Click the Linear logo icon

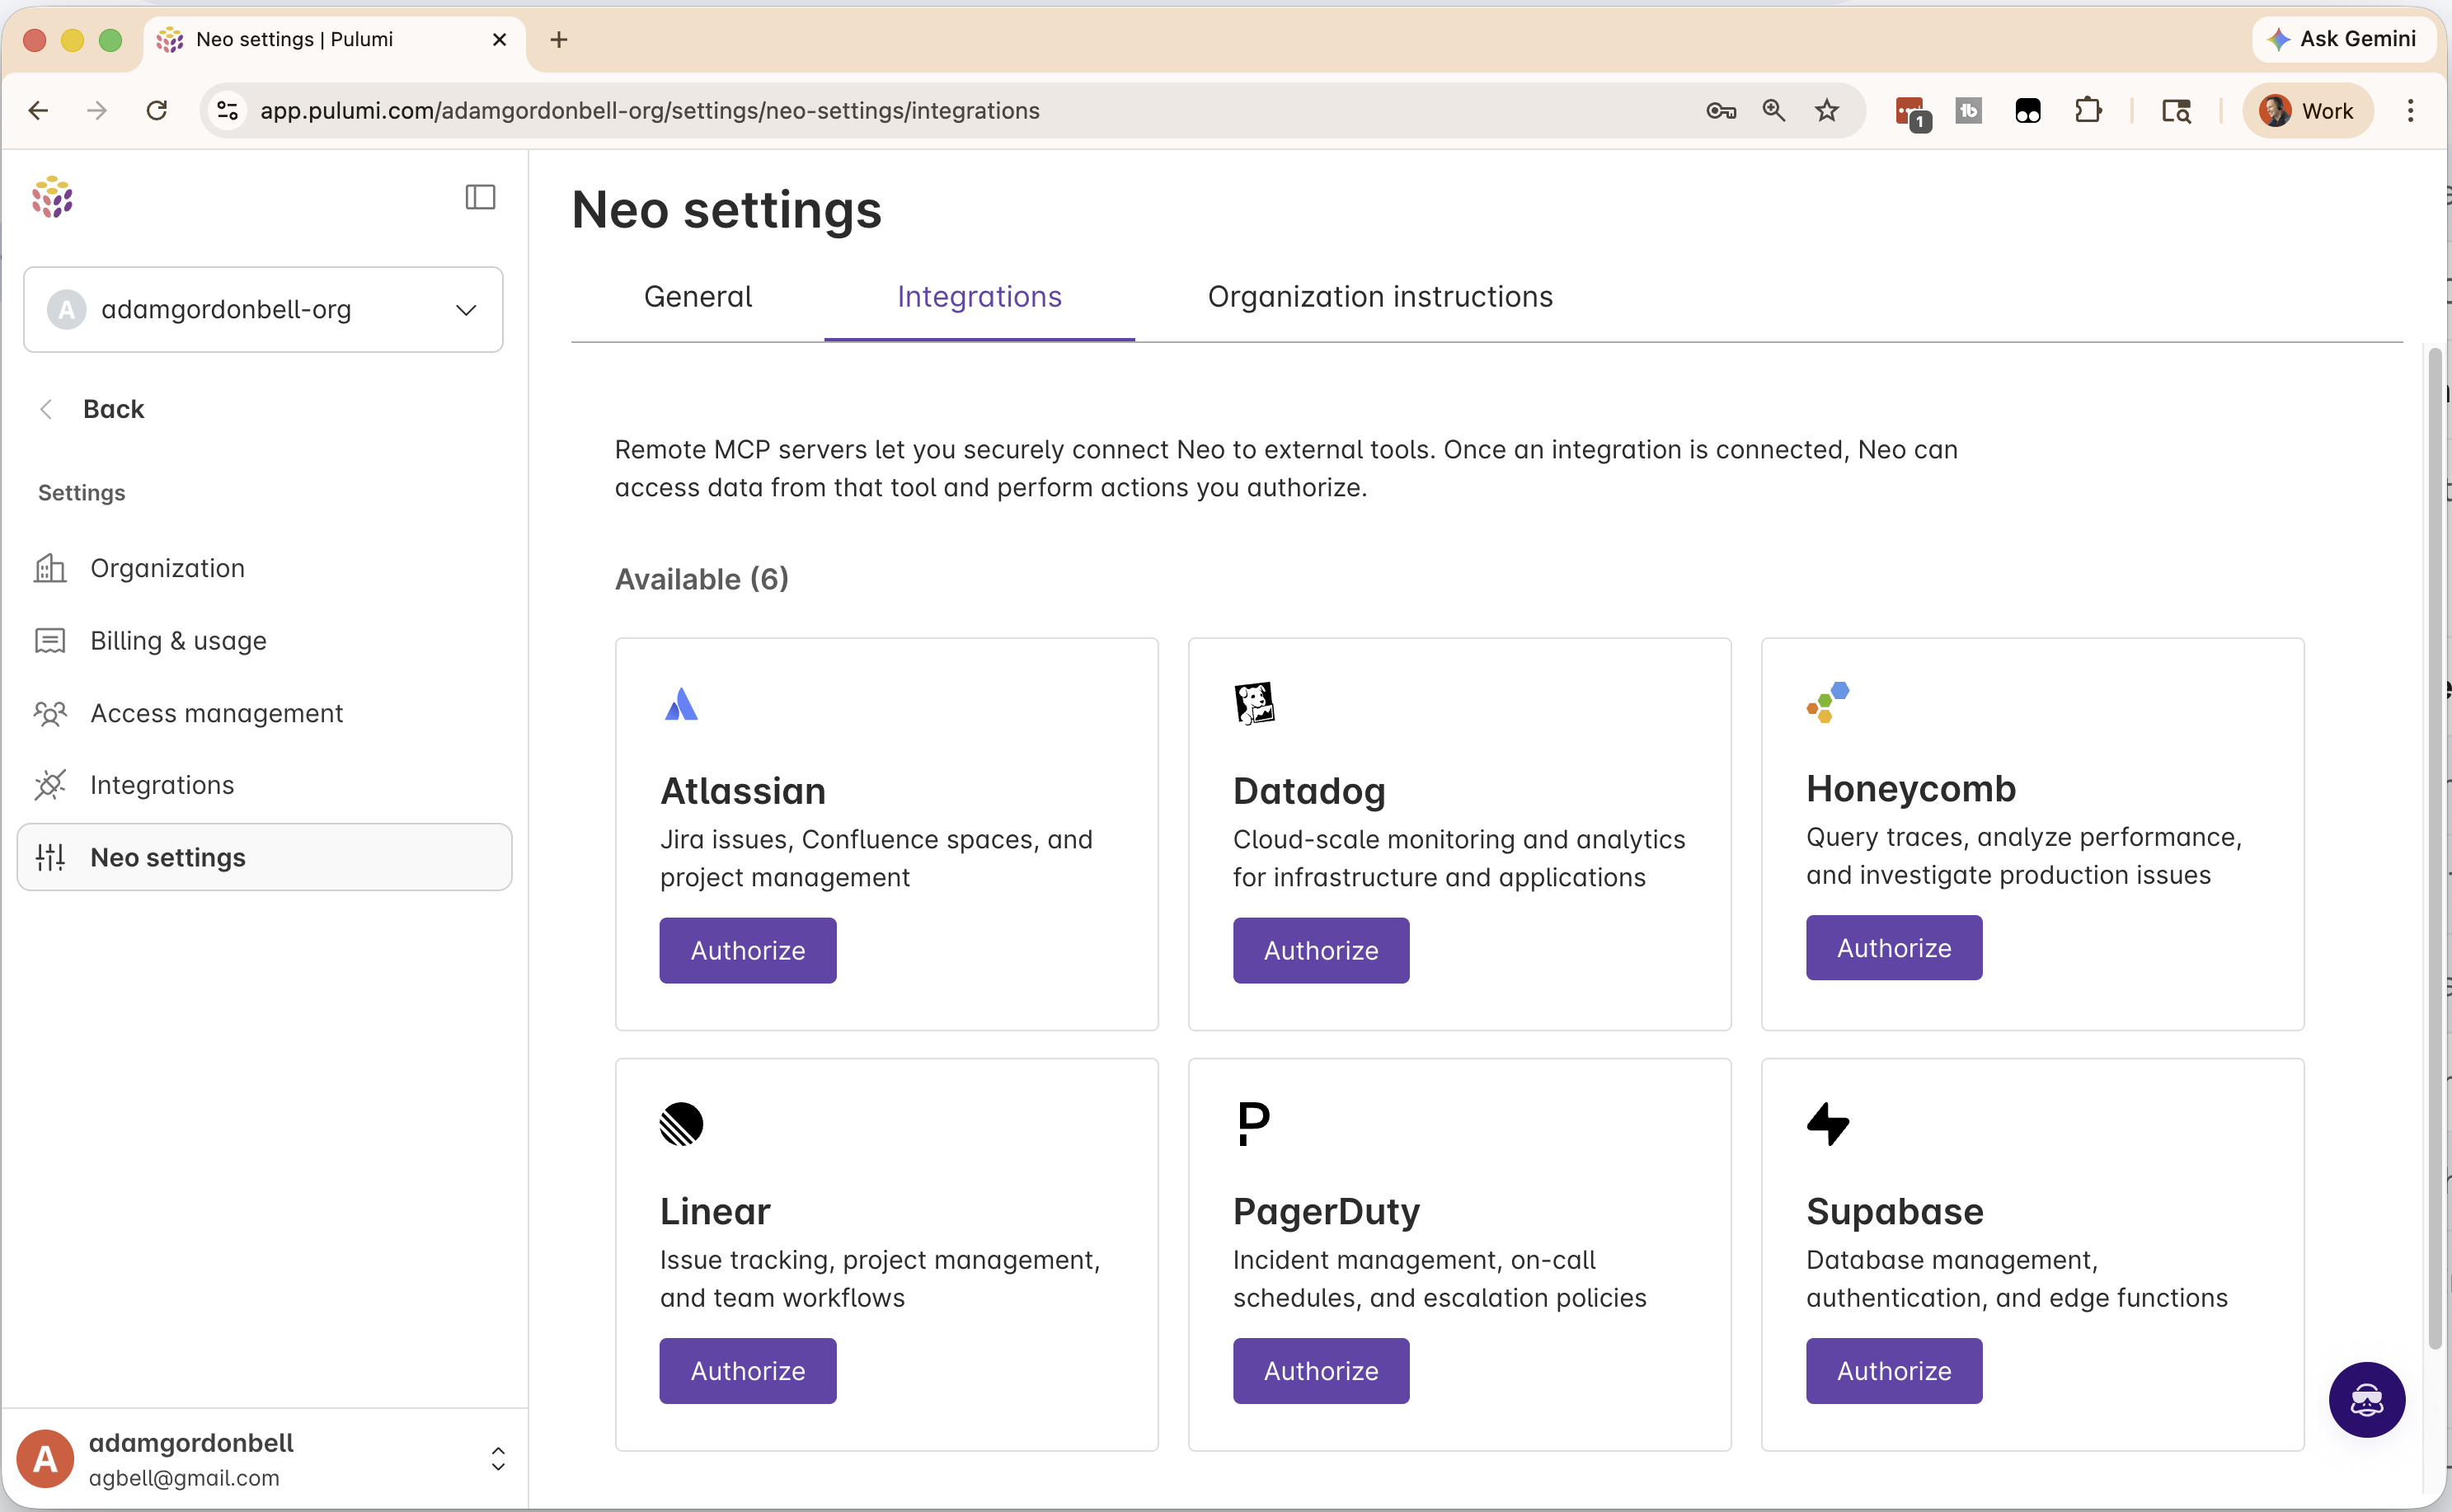coord(681,1124)
